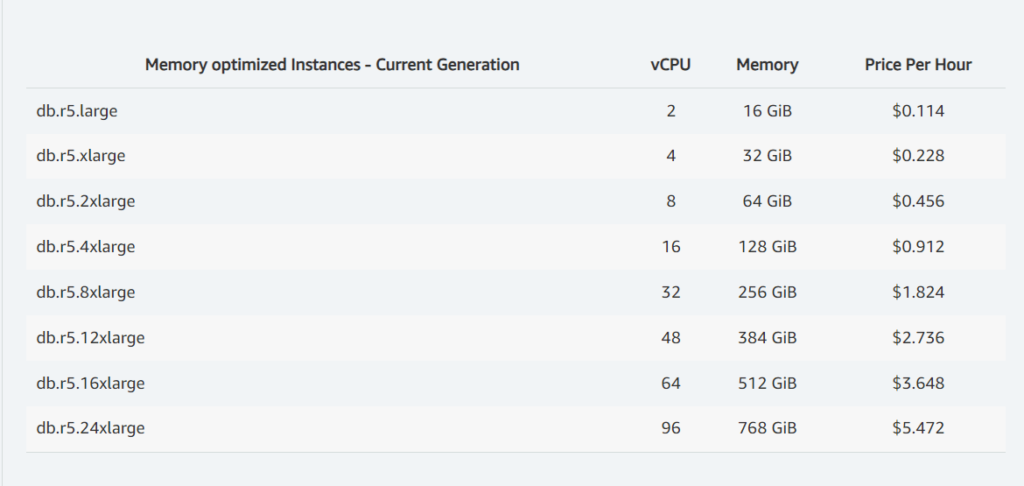Screen dimensions: 1024x486
Task: Click the $5.472 hourly price
Action: point(918,428)
